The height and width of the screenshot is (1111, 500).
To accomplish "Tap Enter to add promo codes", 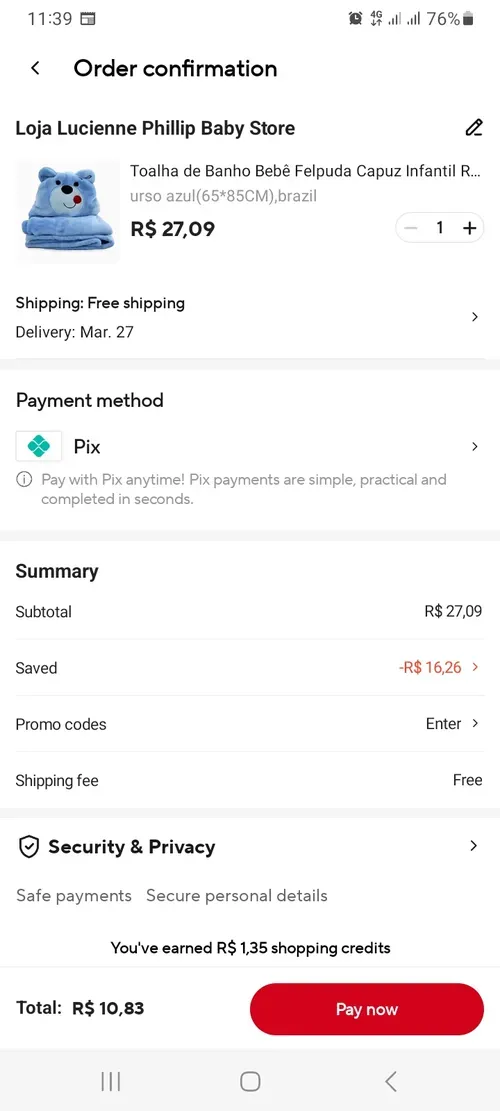I will 443,723.
